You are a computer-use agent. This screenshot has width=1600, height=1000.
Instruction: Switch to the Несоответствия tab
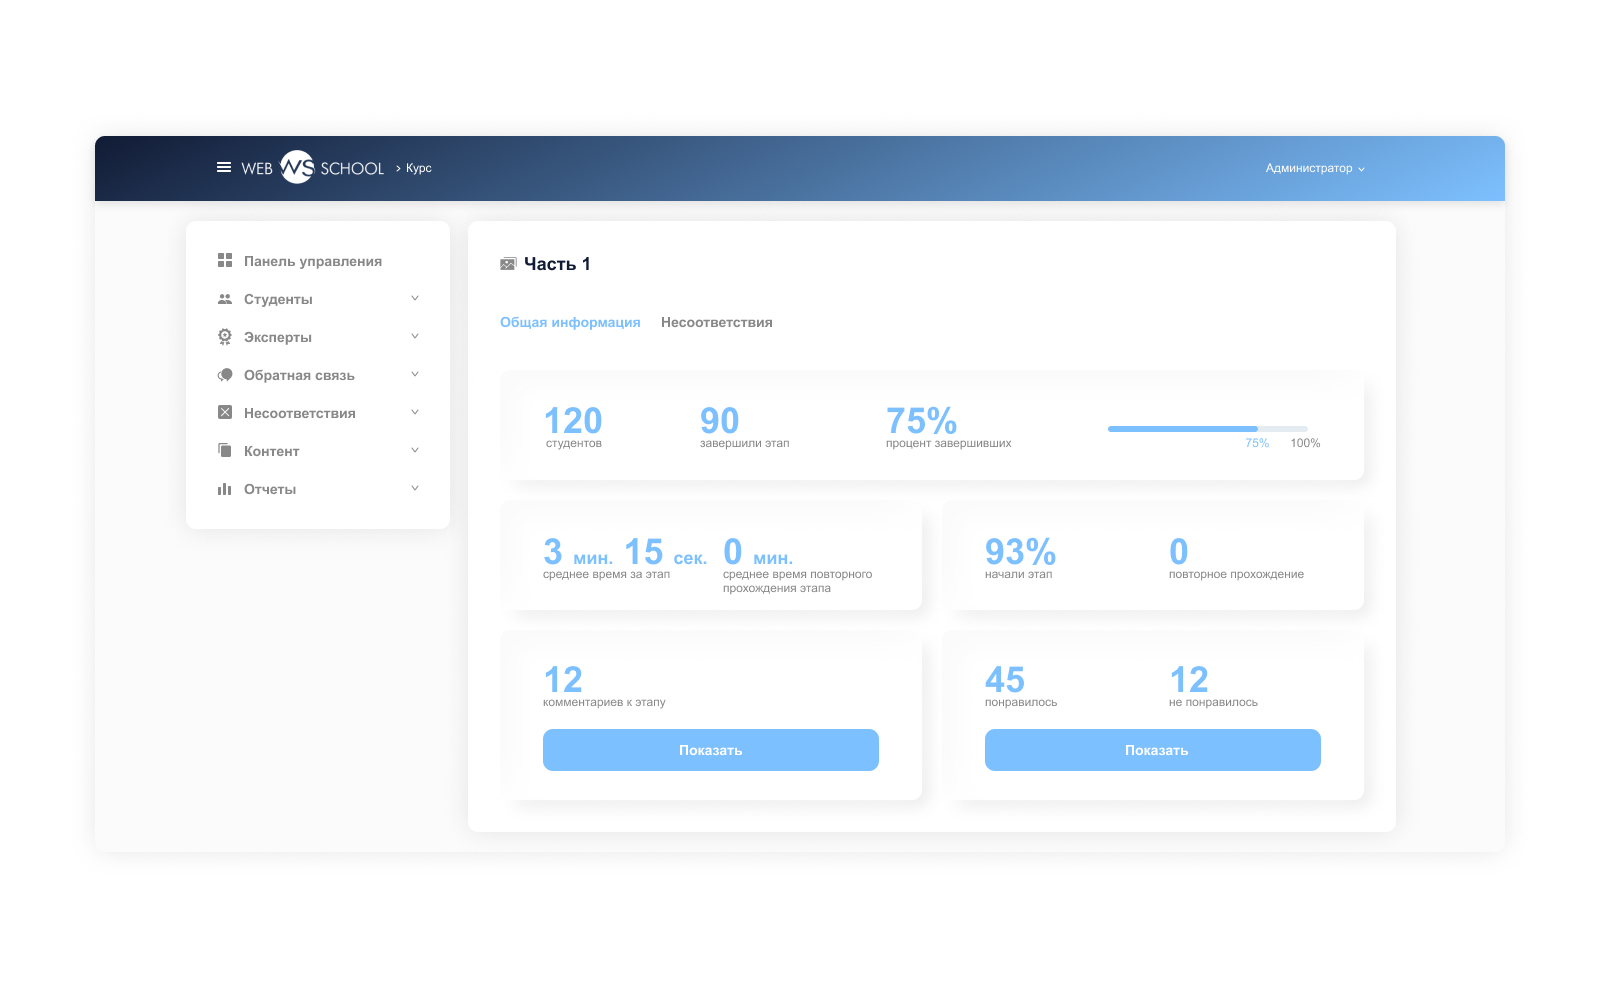[x=716, y=322]
